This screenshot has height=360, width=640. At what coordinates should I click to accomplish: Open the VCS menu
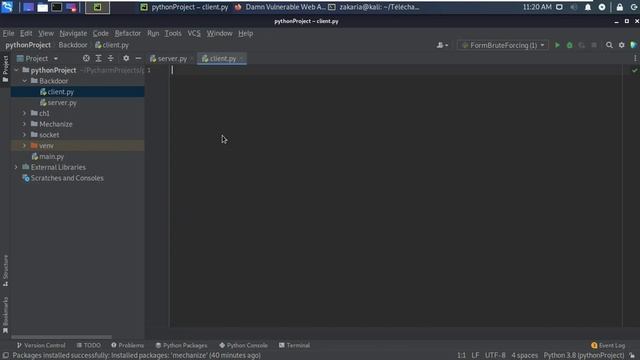[194, 33]
